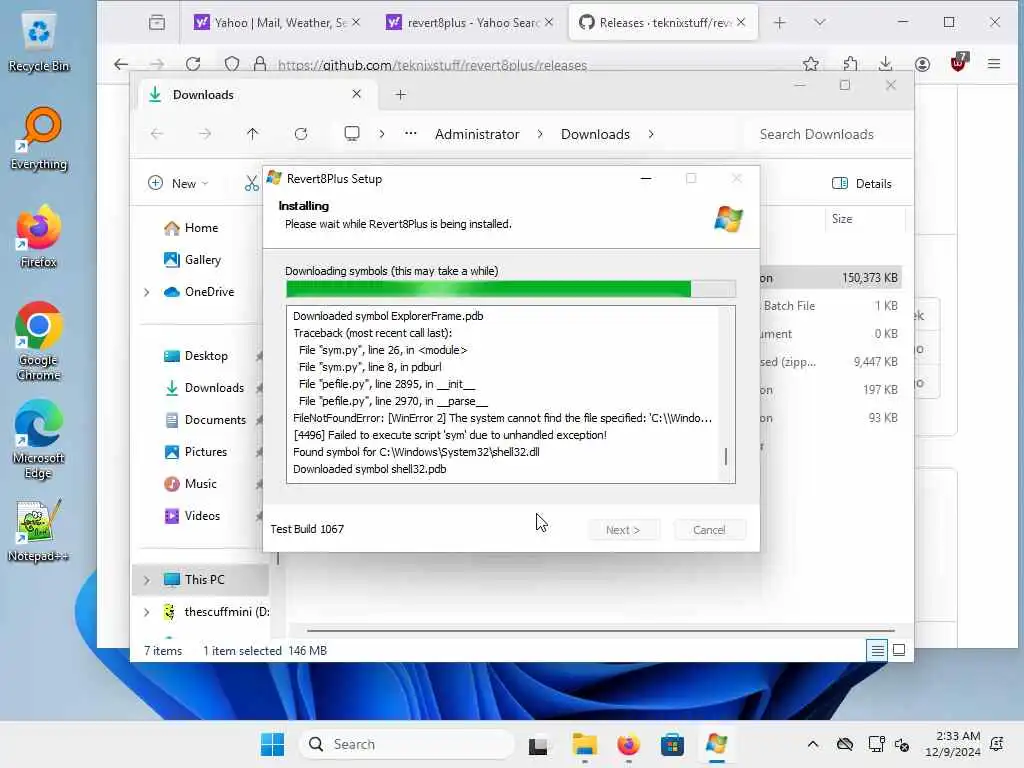Open Pictures quick access folder

[206, 452]
